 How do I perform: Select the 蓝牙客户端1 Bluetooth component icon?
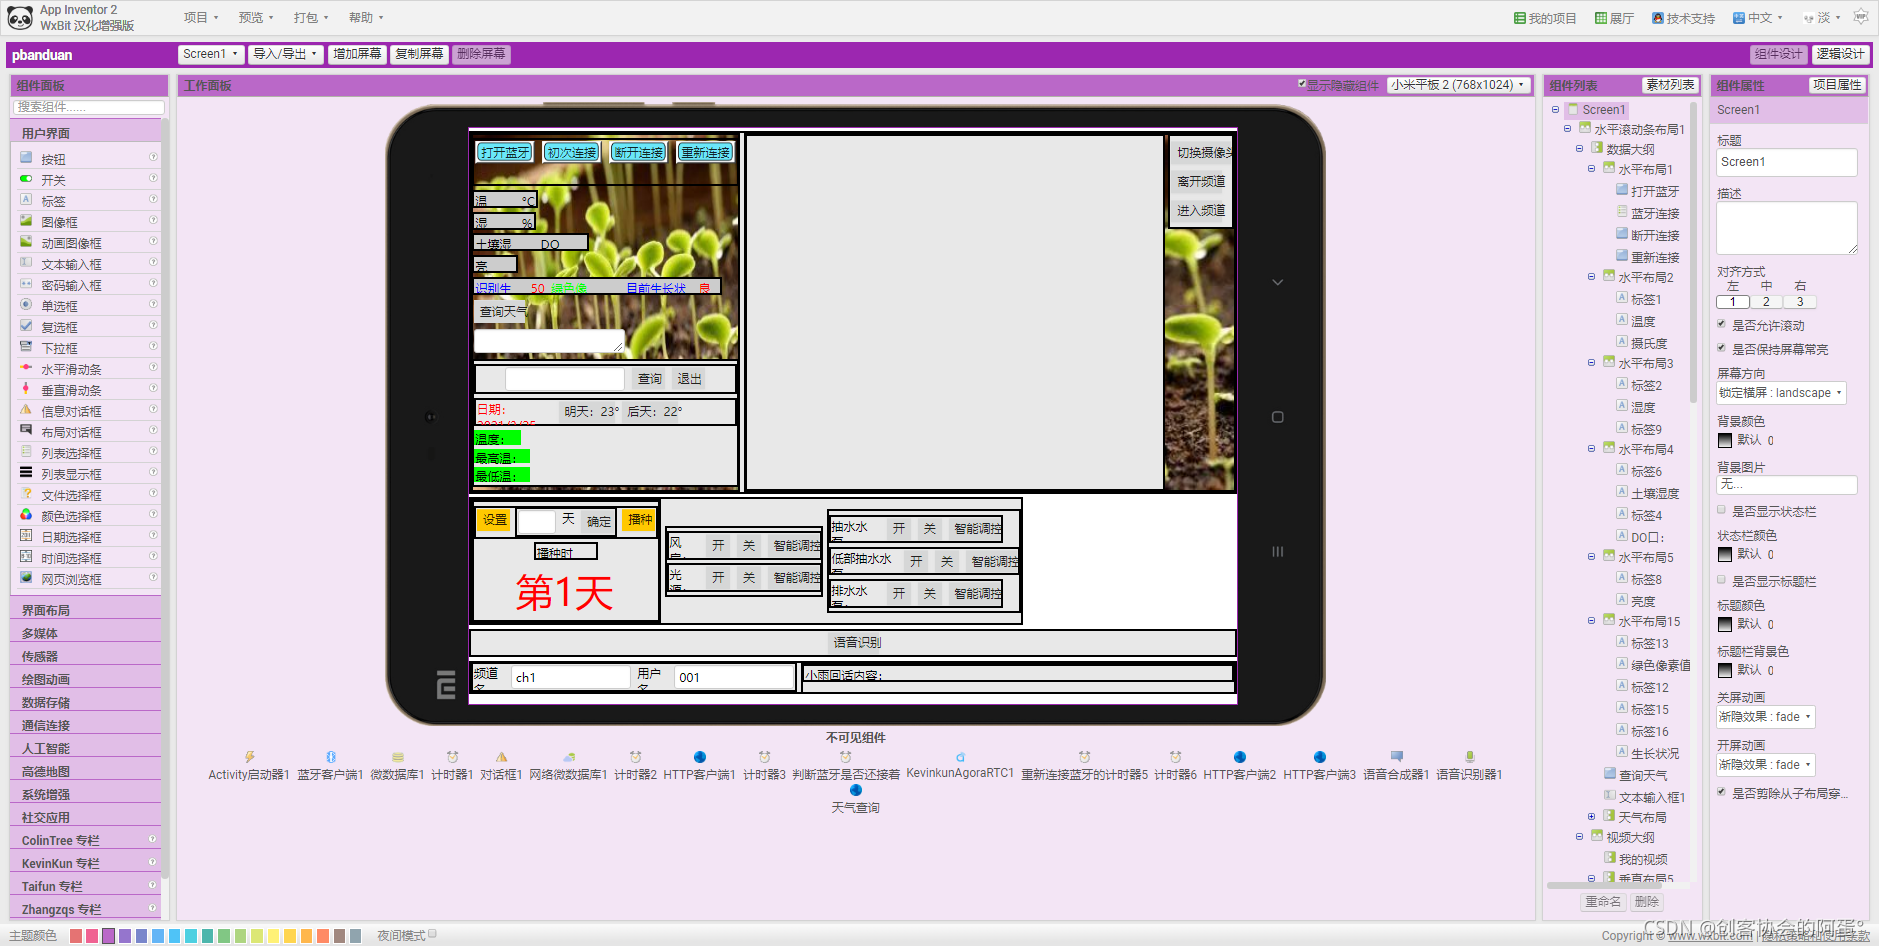point(330,757)
